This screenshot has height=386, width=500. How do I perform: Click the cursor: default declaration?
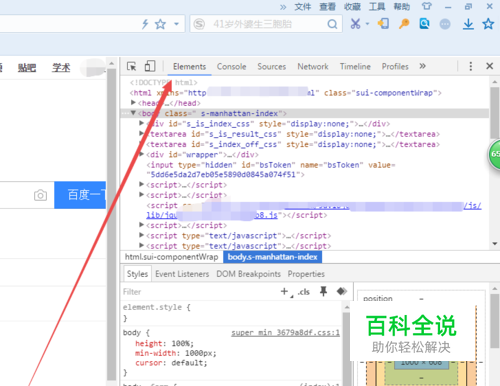171,363
